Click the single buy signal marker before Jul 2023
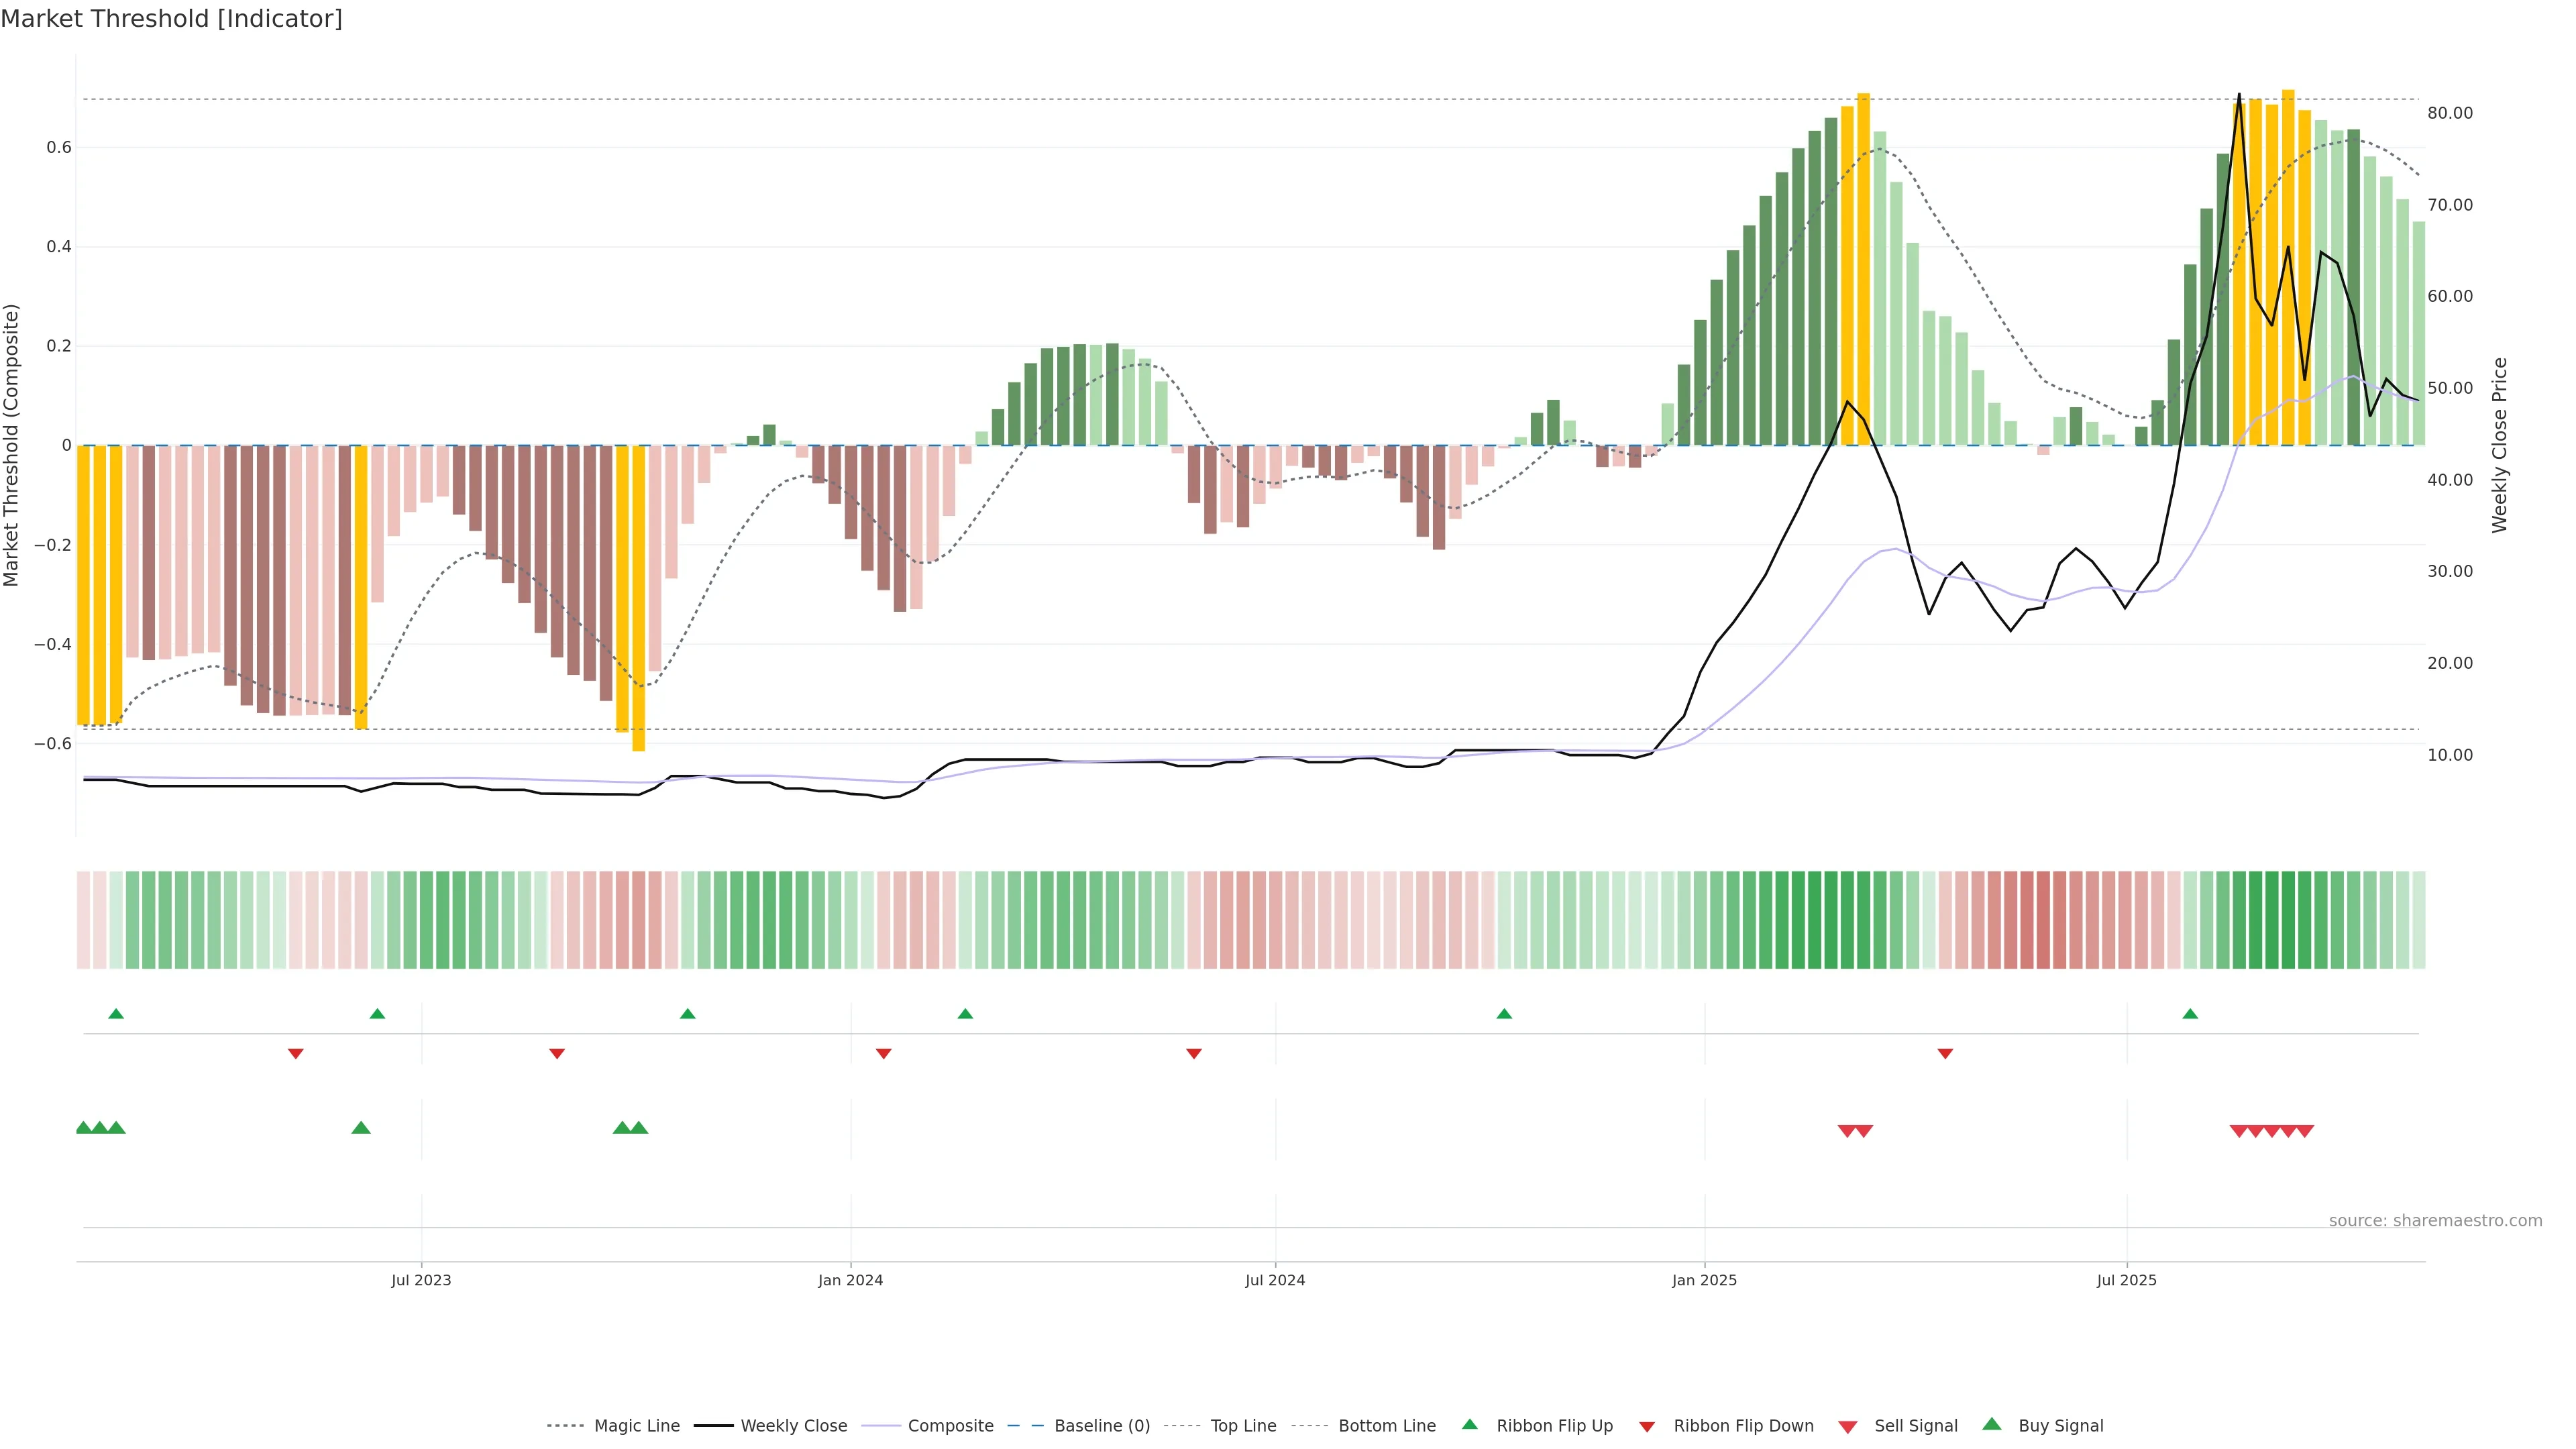The image size is (2576, 1449). (361, 1128)
